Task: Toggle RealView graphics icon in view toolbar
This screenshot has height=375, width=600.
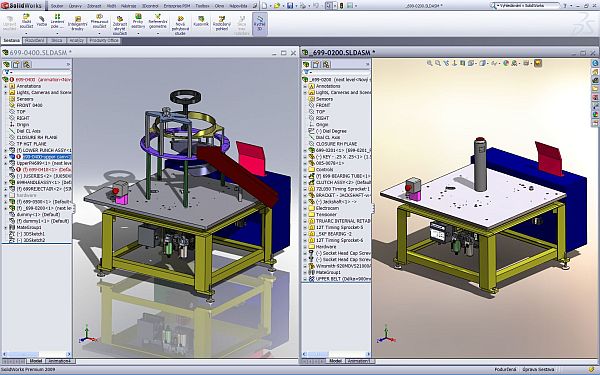Action: click(x=538, y=63)
